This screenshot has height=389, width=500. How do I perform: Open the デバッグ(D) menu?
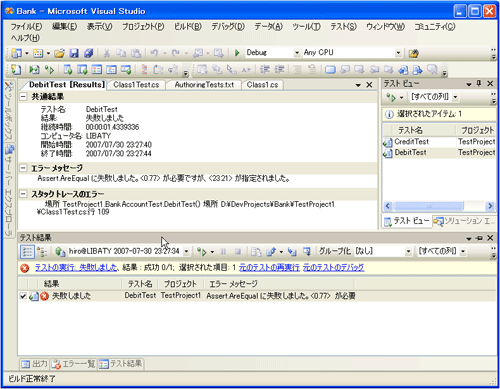pos(228,27)
